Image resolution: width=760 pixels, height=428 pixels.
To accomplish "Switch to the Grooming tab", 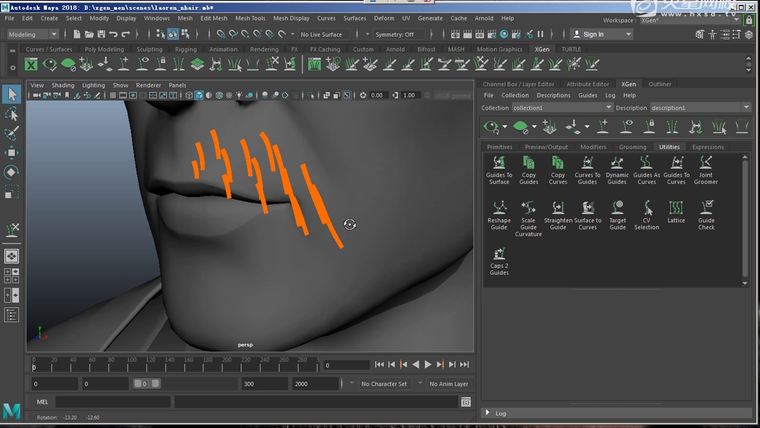I will tap(632, 147).
